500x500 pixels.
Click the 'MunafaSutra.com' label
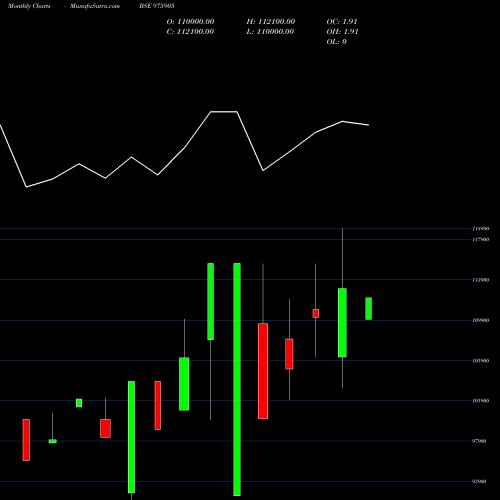(x=95, y=6)
